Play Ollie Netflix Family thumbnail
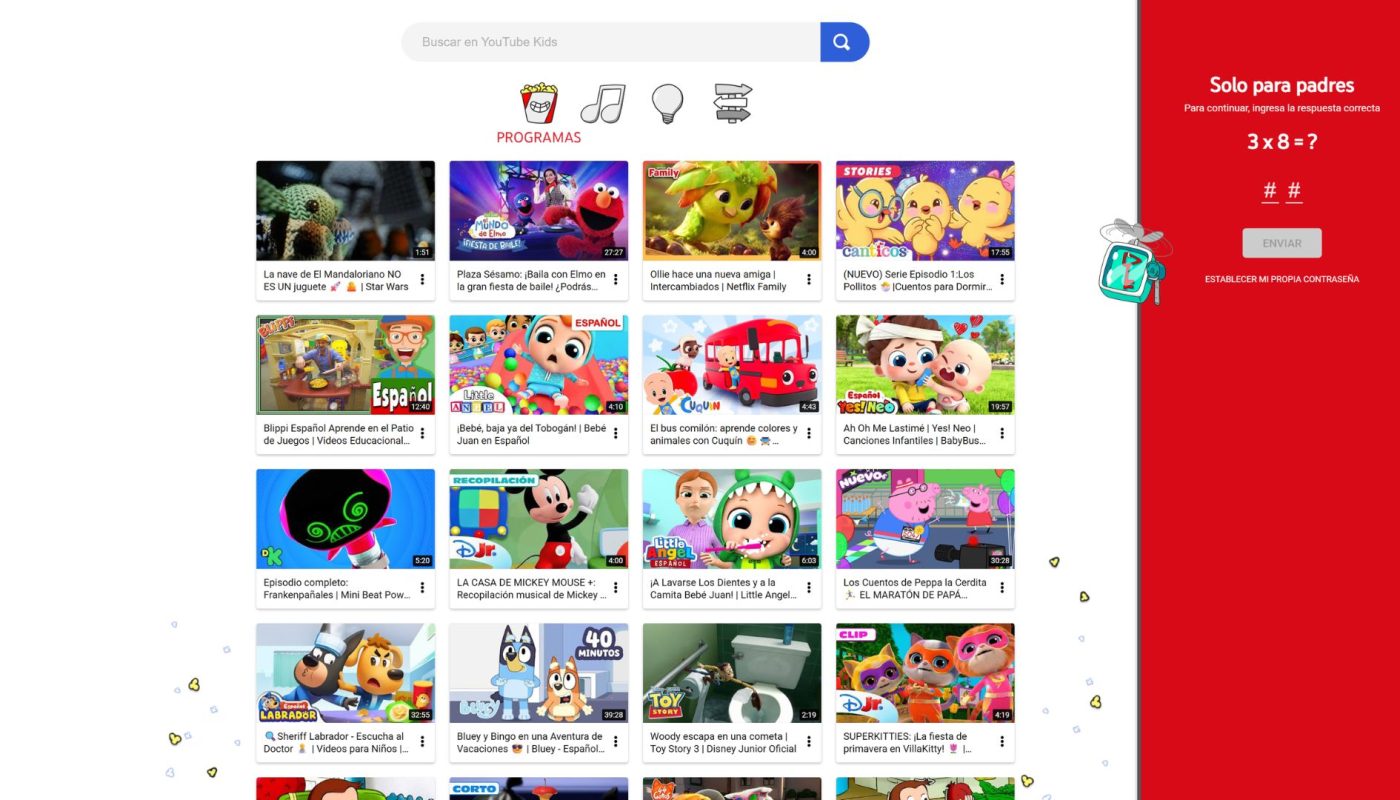Screen dimensions: 1400x800 [x=732, y=211]
